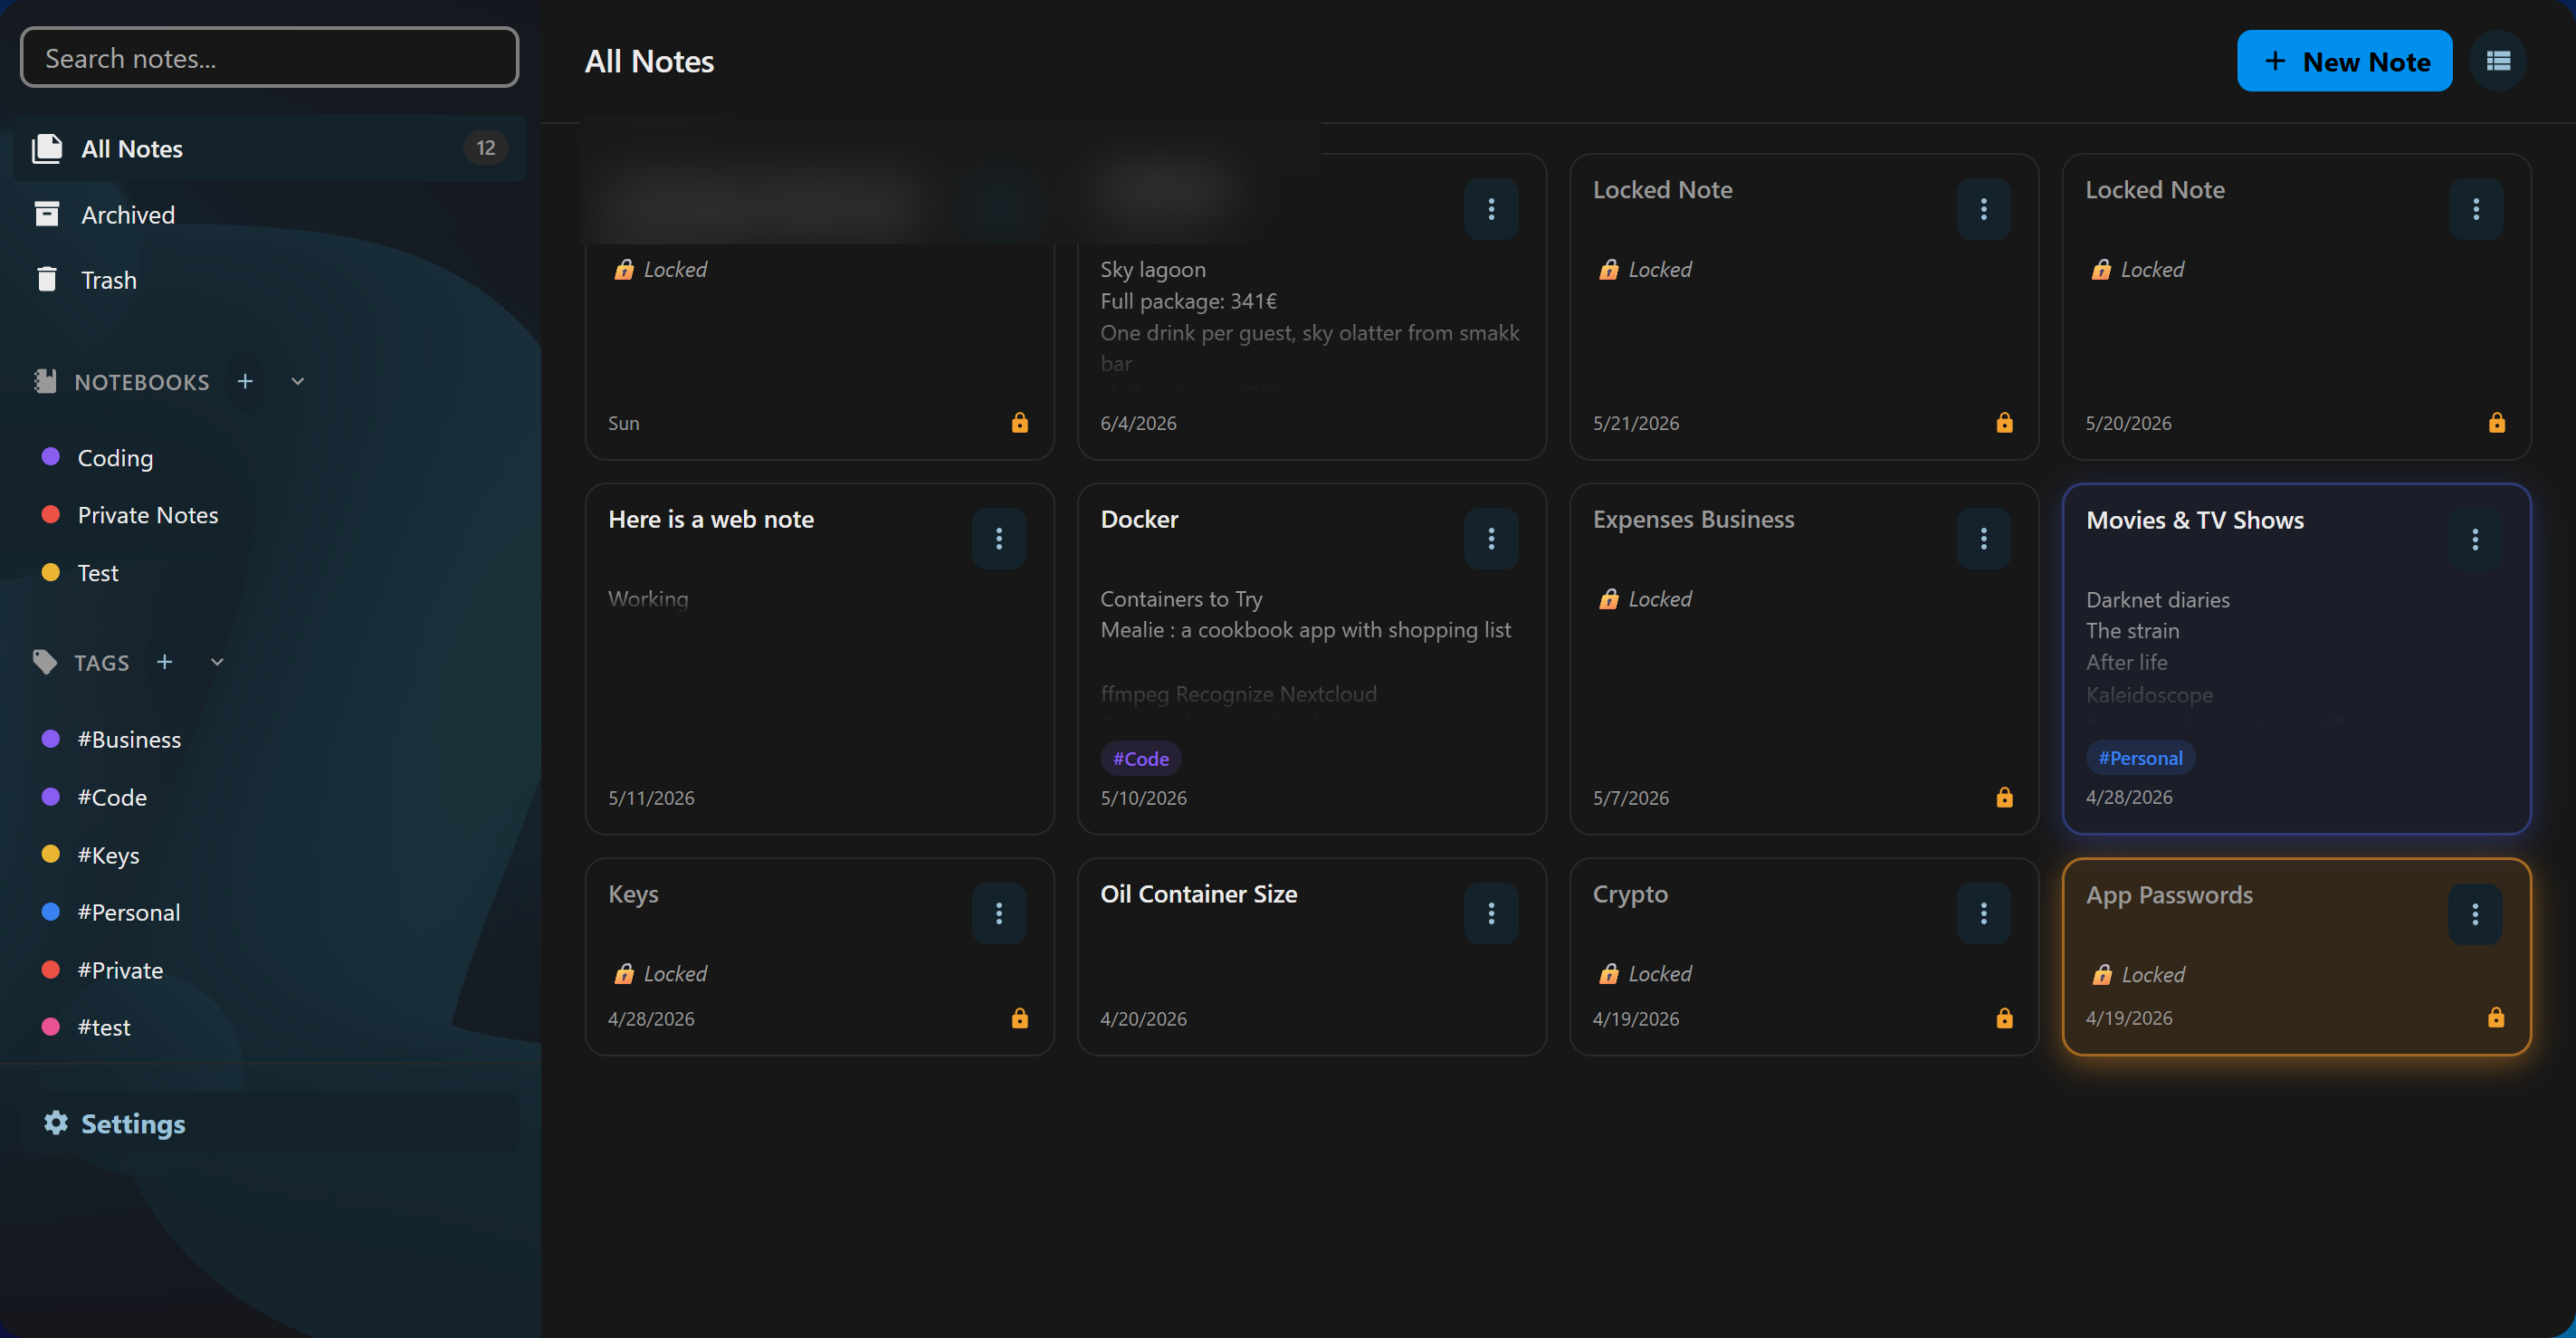Filter by #test tag
Screen dimensions: 2576x1338
pyautogui.click(x=104, y=1027)
